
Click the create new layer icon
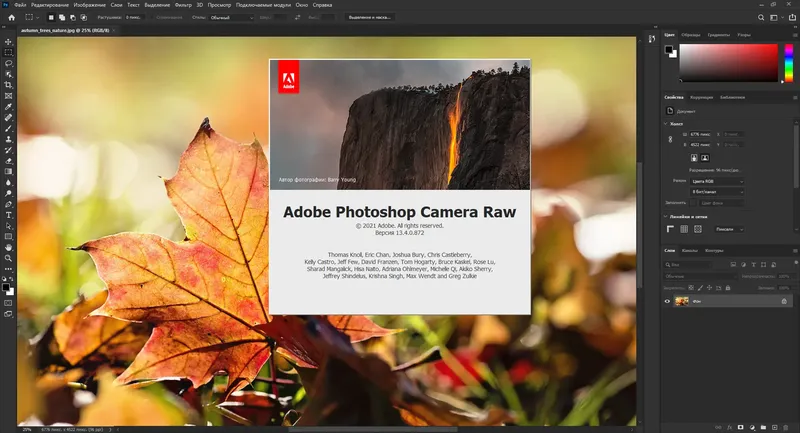pyautogui.click(x=774, y=427)
